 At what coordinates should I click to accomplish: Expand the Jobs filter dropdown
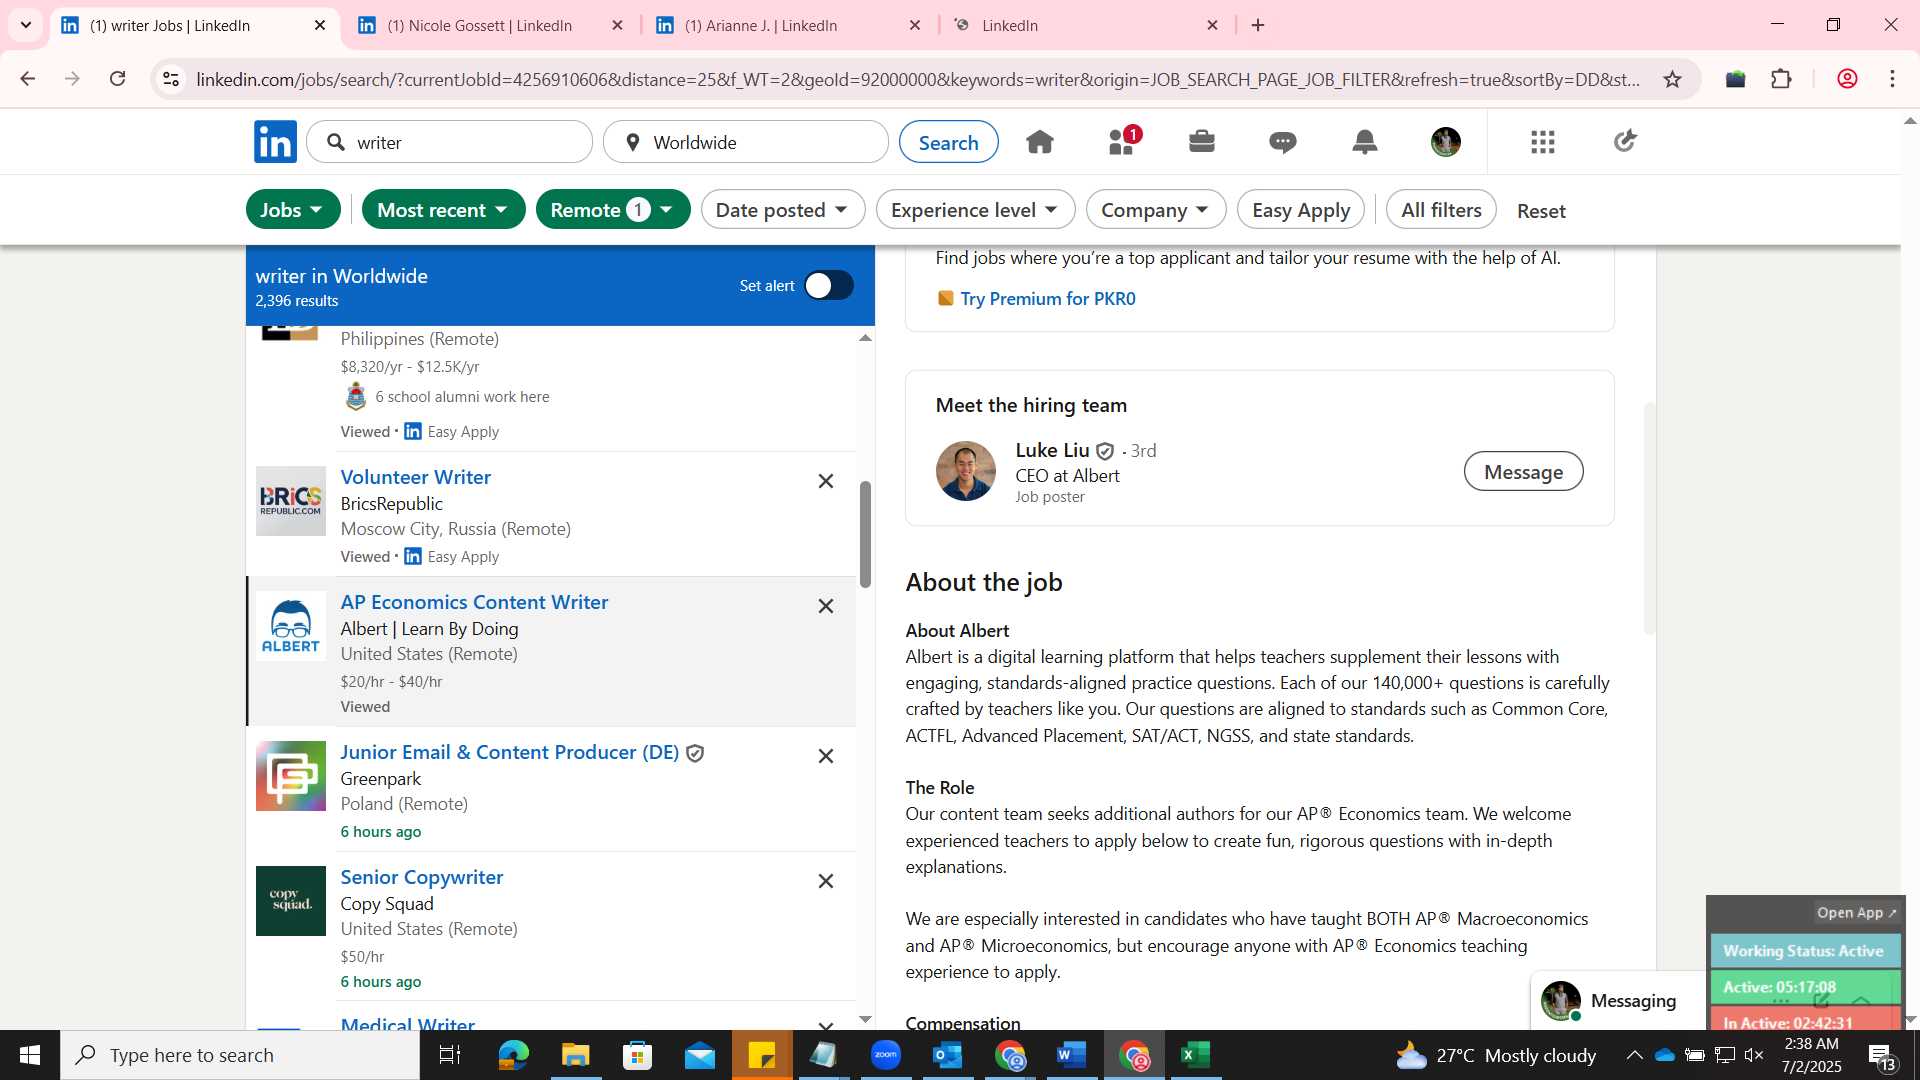(x=293, y=210)
